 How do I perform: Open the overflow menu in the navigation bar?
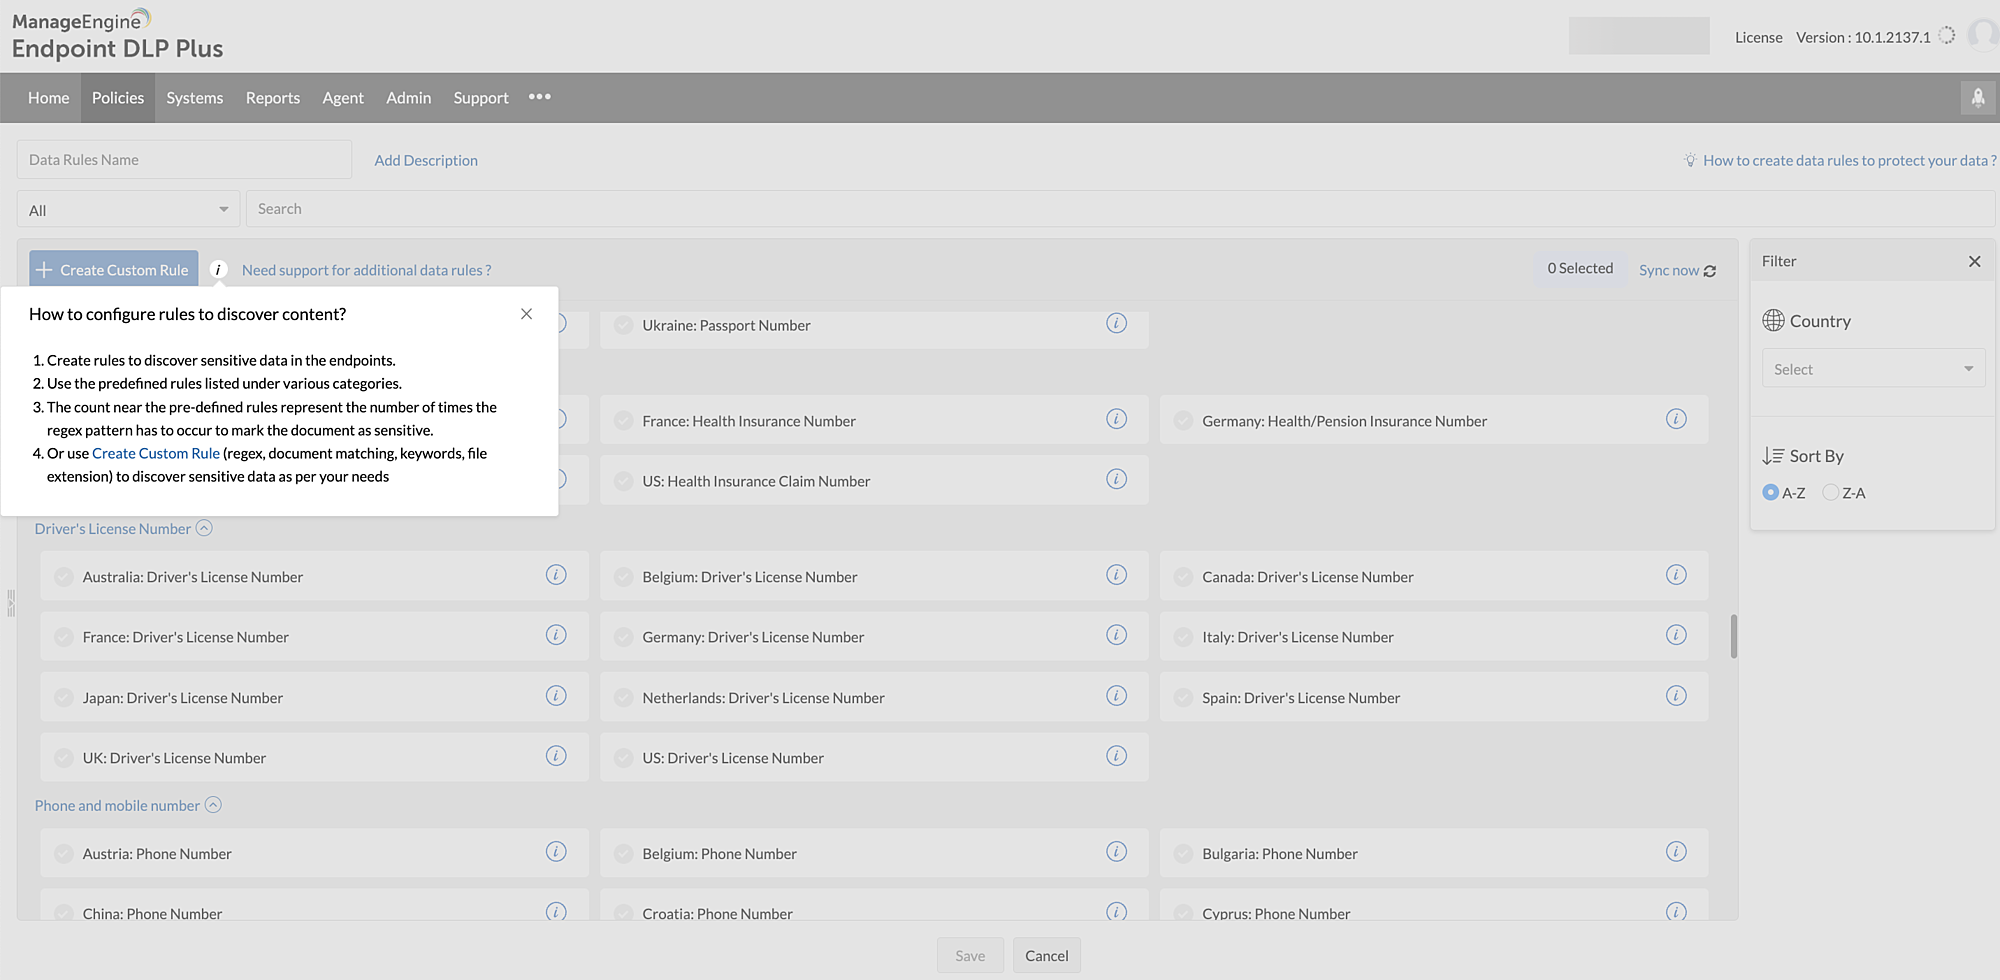(x=539, y=97)
